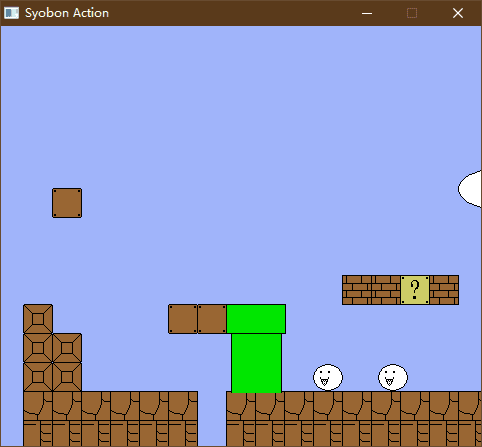Click brick block directly left of question block
Viewport: 482px width, 447px height.
pyautogui.click(x=386, y=290)
